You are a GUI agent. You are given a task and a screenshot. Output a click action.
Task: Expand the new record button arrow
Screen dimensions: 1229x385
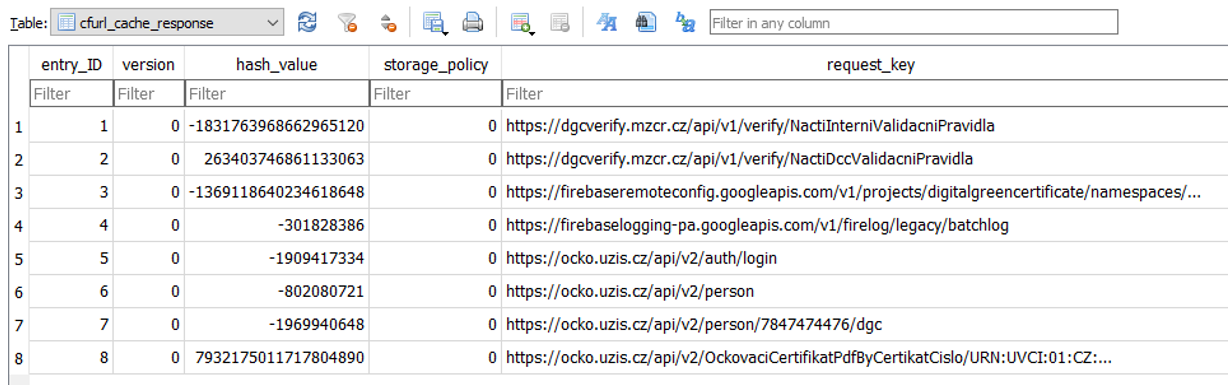(x=534, y=30)
